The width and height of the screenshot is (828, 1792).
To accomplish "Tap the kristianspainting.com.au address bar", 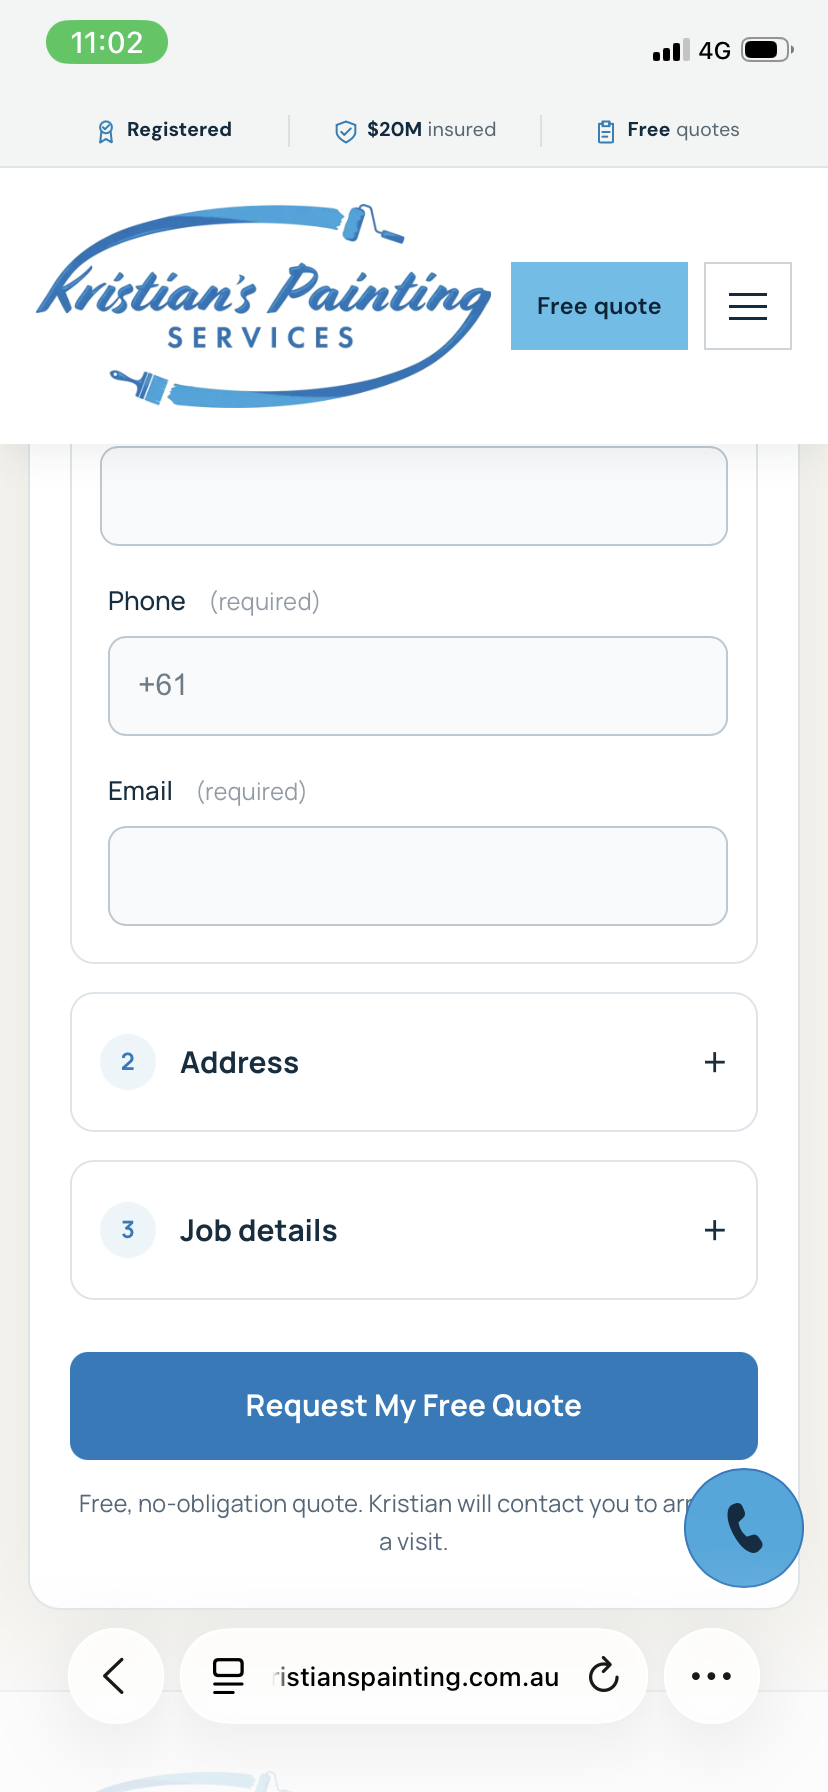I will tap(414, 1676).
